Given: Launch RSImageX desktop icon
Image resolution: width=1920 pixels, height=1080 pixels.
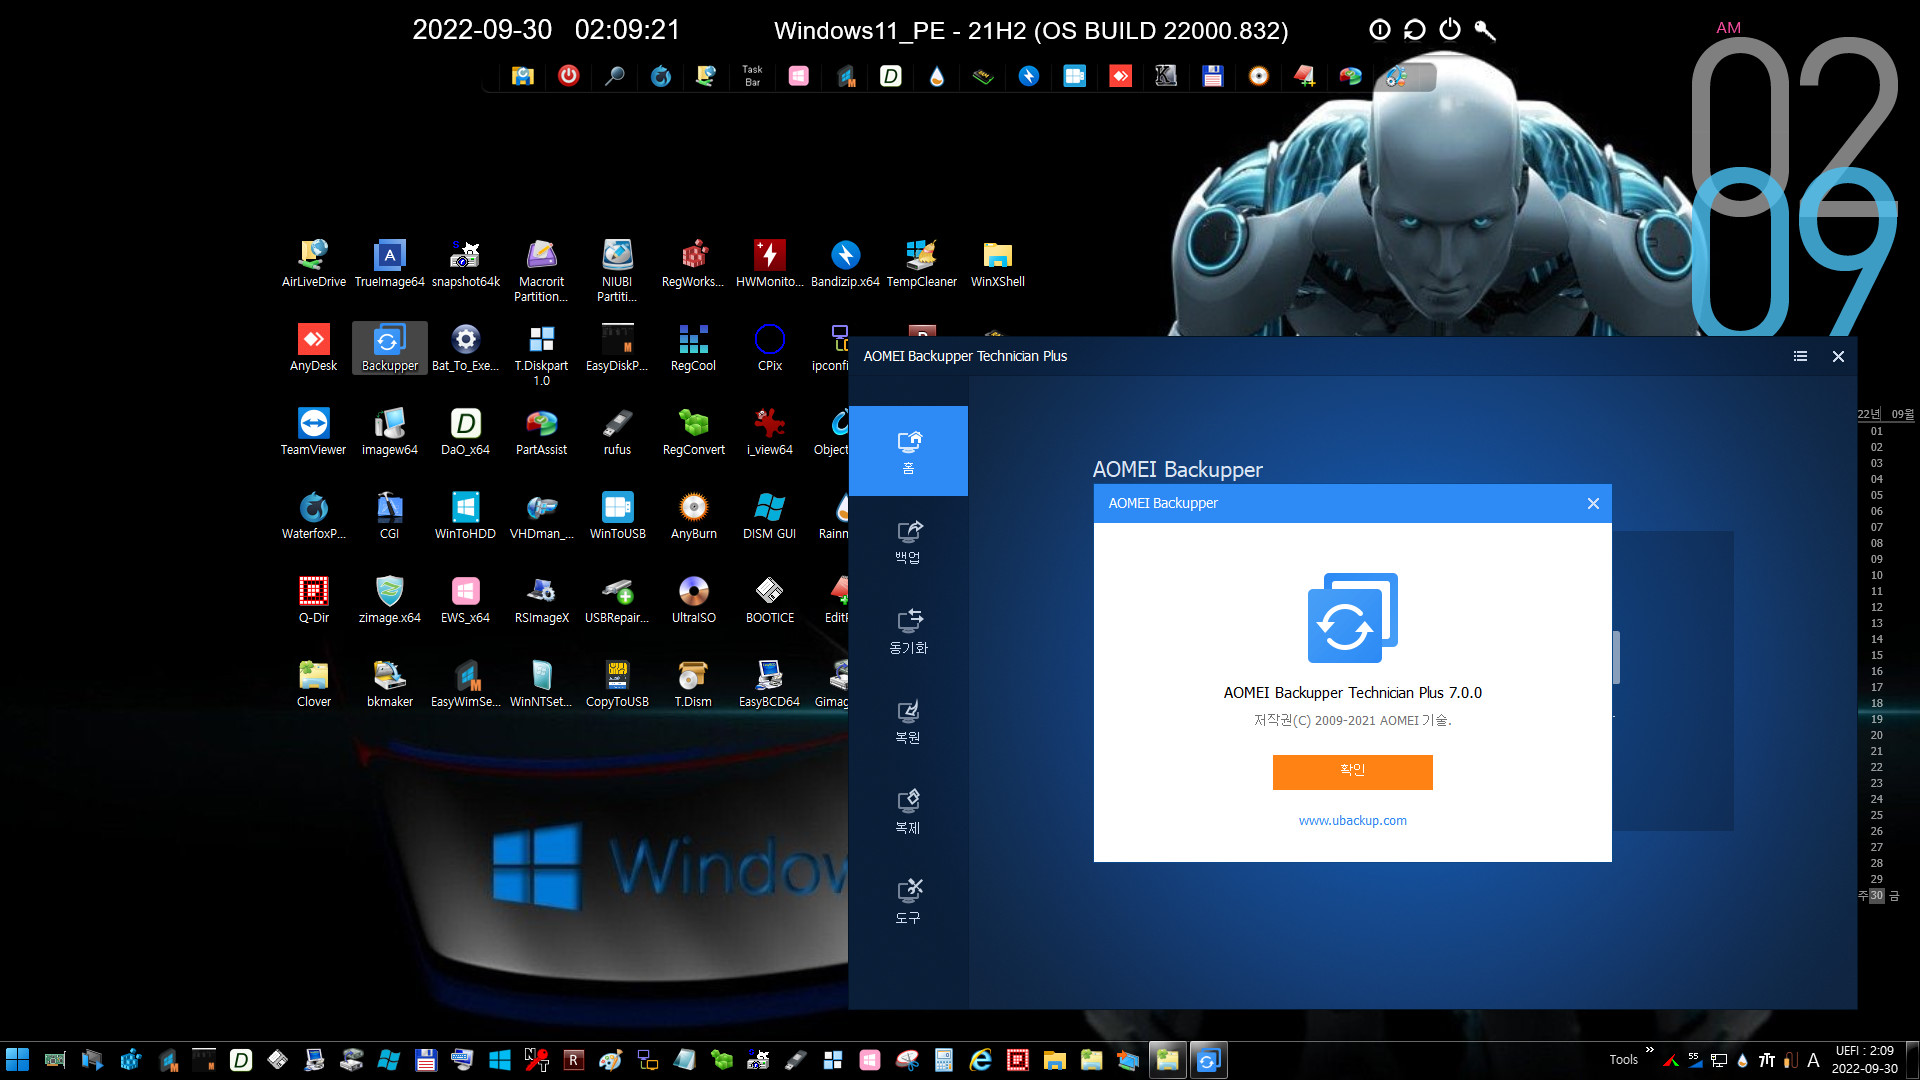Looking at the screenshot, I should coord(541,600).
